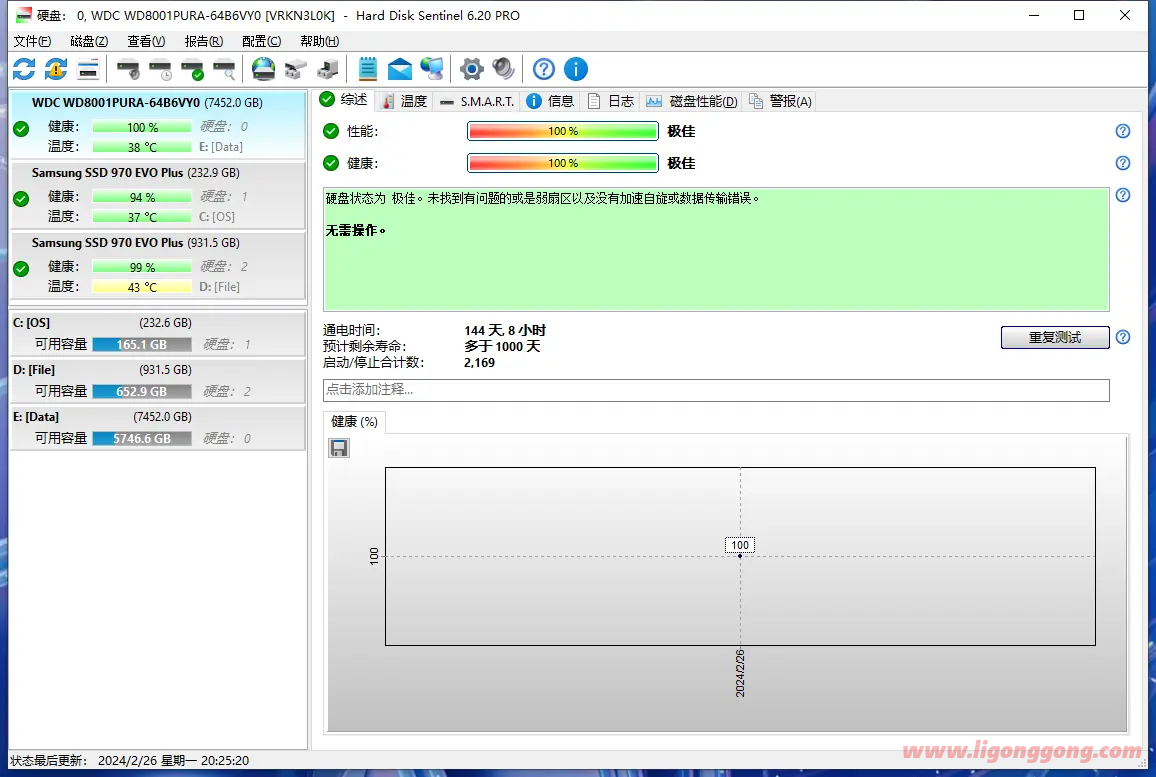Screen dimensions: 1156x777
Task: Select the C: [OS] partition entry
Action: 158,333
